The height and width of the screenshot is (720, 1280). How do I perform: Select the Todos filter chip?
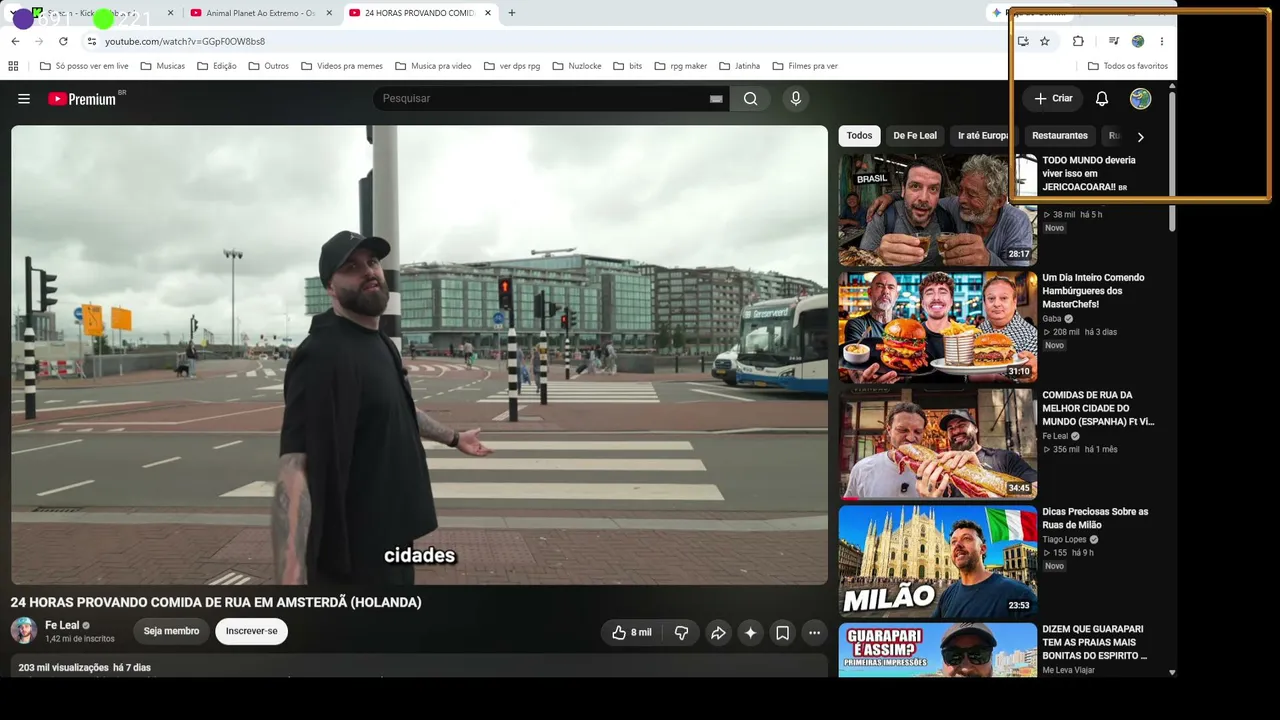click(x=859, y=136)
